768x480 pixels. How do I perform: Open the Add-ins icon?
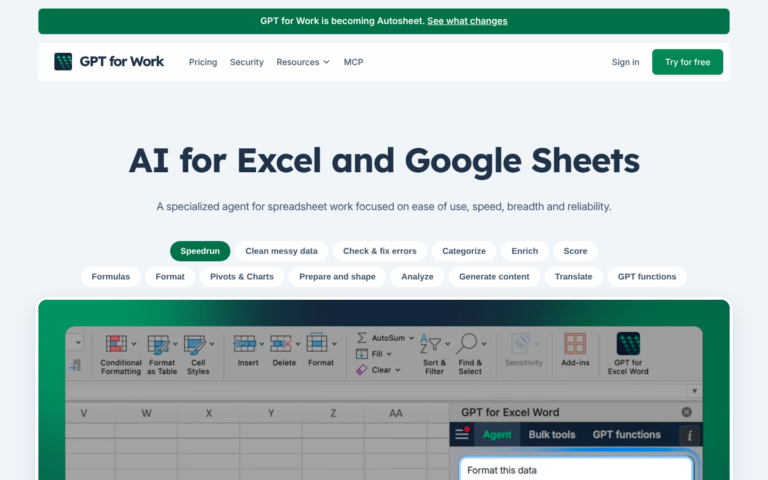coord(575,343)
